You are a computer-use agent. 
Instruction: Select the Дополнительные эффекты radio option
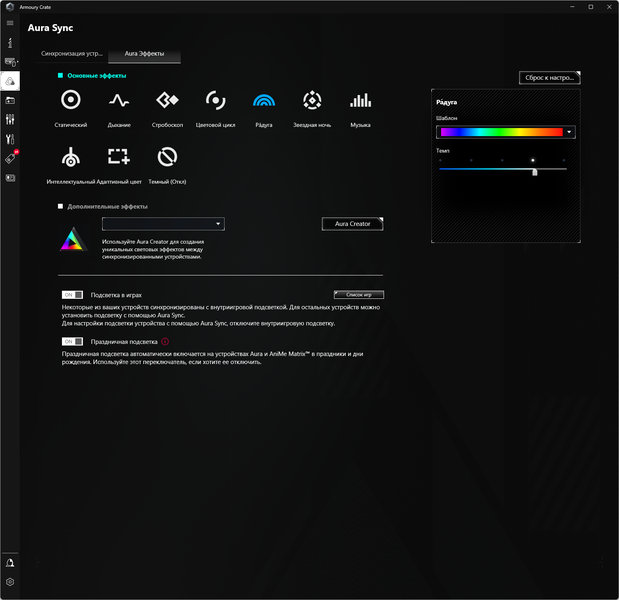(60, 206)
